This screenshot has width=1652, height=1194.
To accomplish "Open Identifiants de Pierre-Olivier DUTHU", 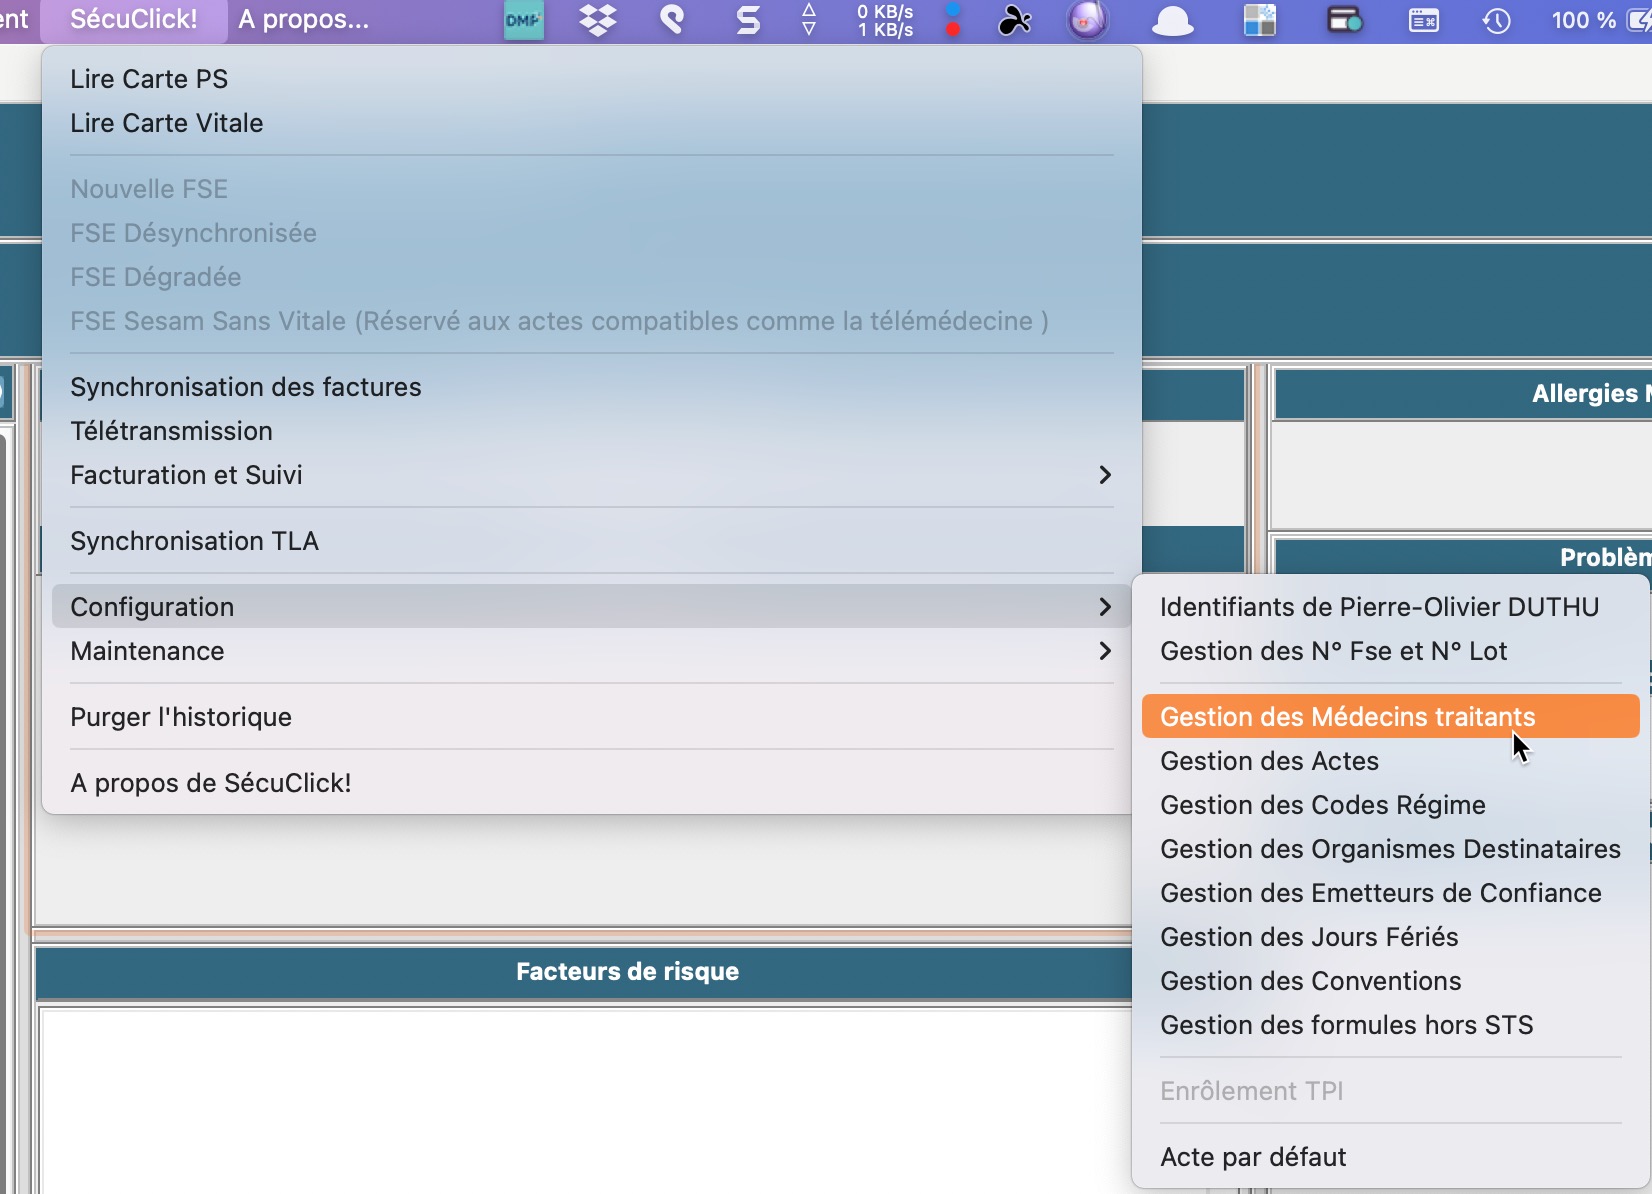I will pos(1391,607).
